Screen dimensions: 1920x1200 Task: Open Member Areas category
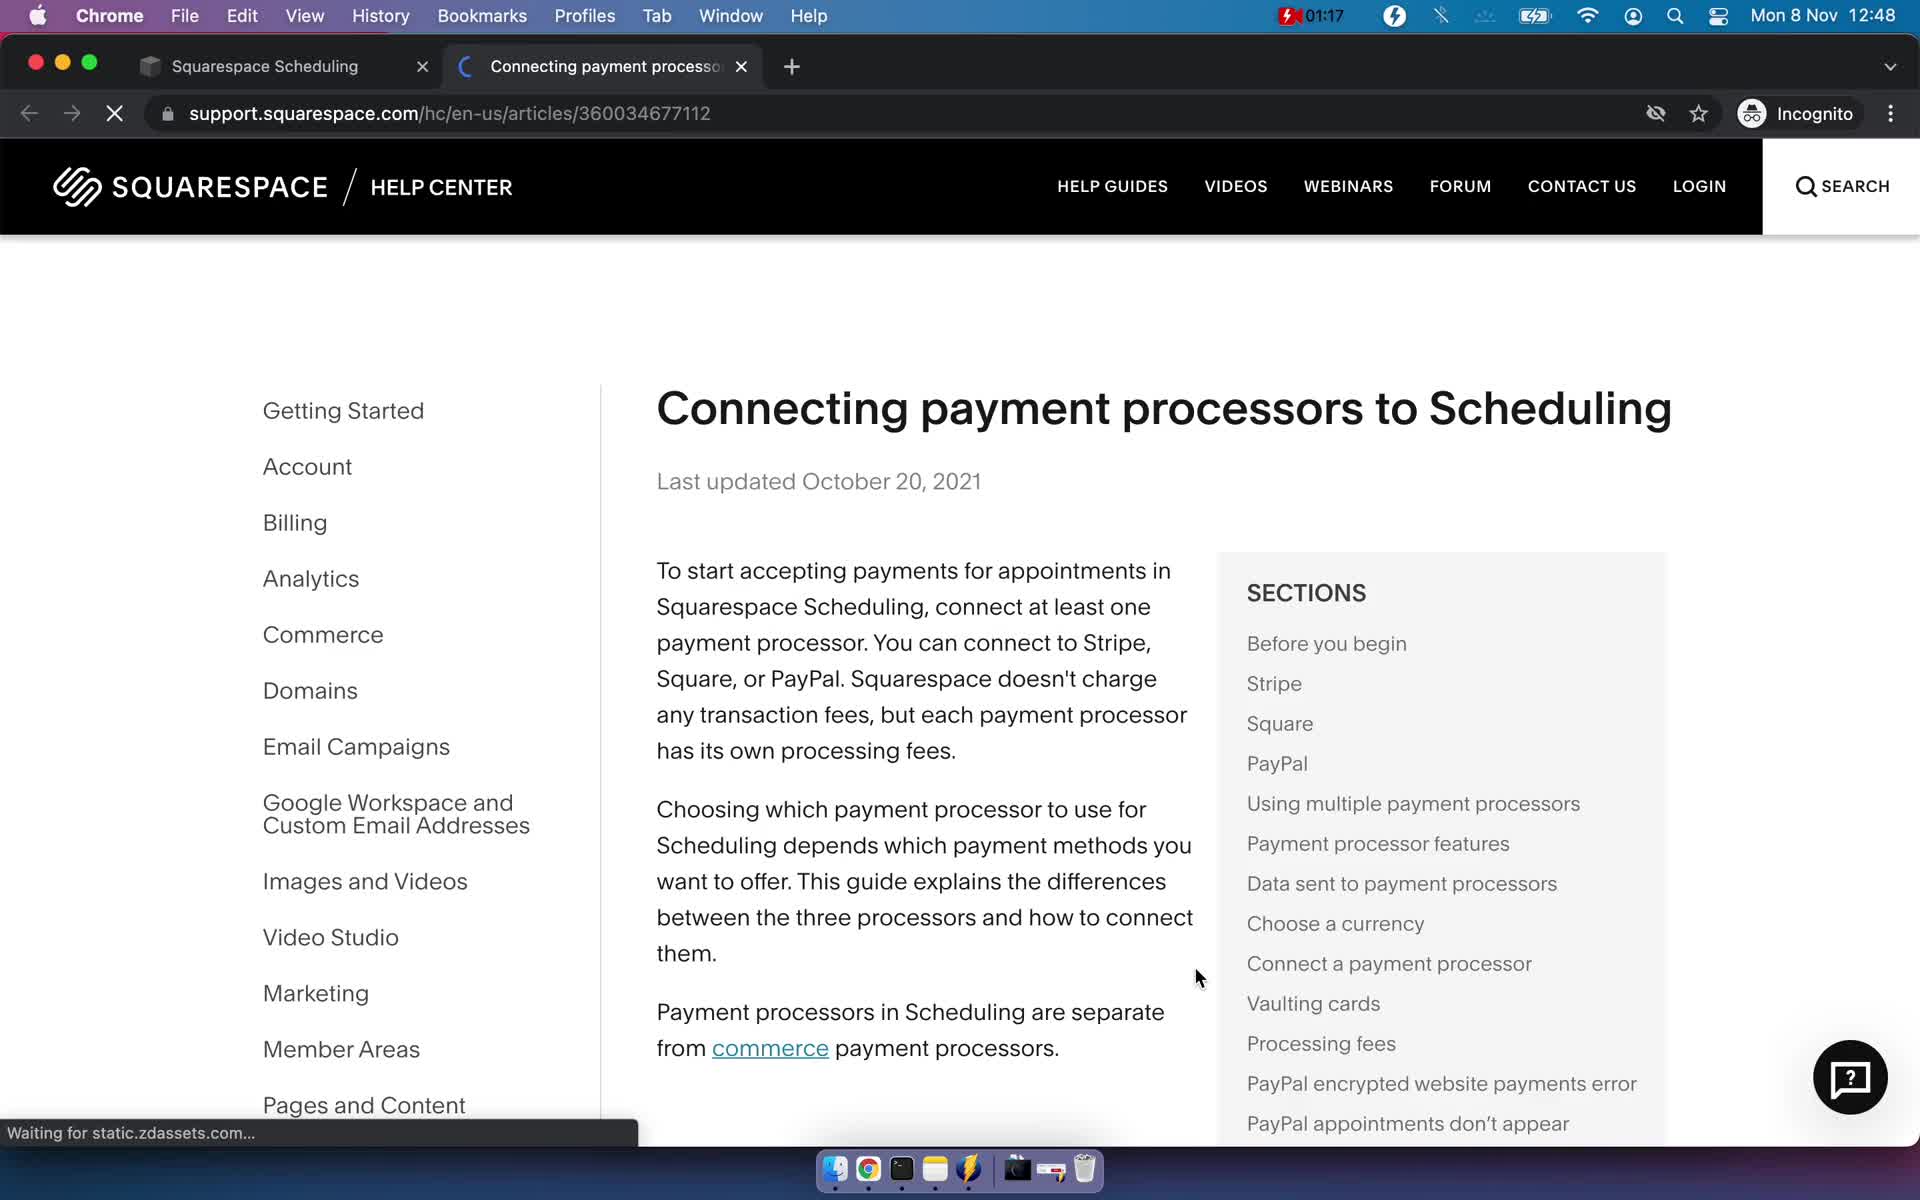[341, 1050]
